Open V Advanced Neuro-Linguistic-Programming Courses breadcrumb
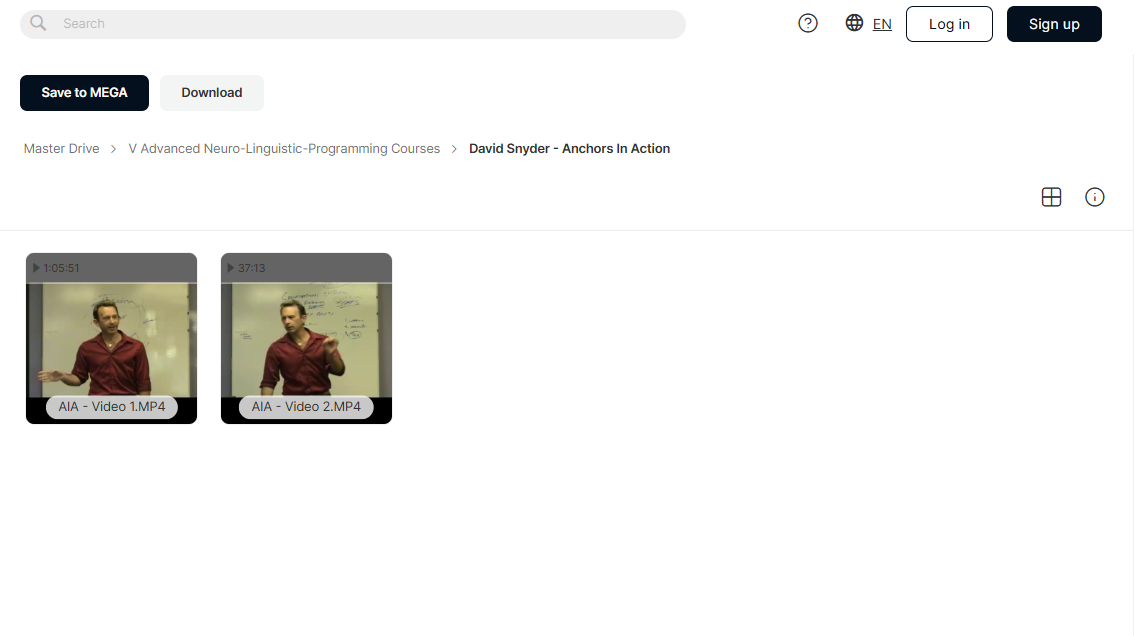The image size is (1134, 636). pyautogui.click(x=284, y=148)
